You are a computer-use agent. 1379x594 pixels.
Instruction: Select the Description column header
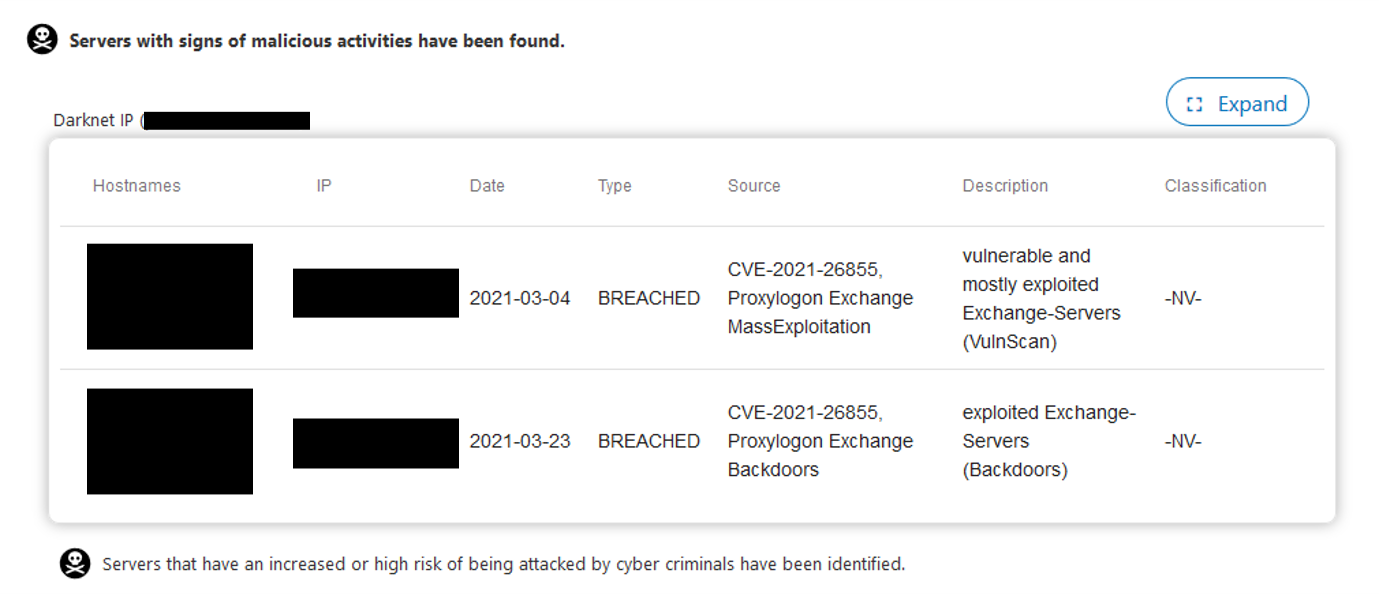click(x=1005, y=186)
